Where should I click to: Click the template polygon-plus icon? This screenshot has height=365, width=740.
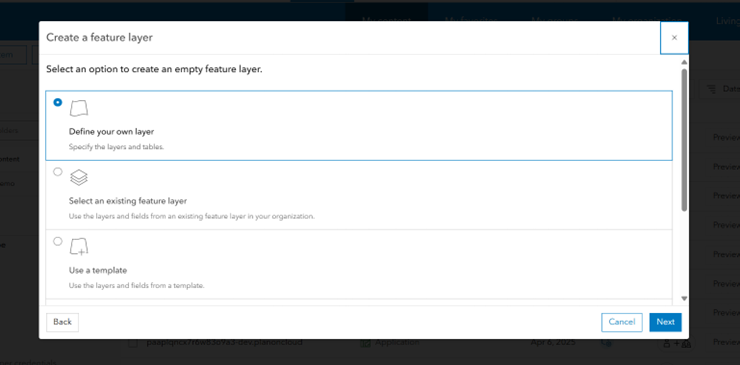[79, 247]
